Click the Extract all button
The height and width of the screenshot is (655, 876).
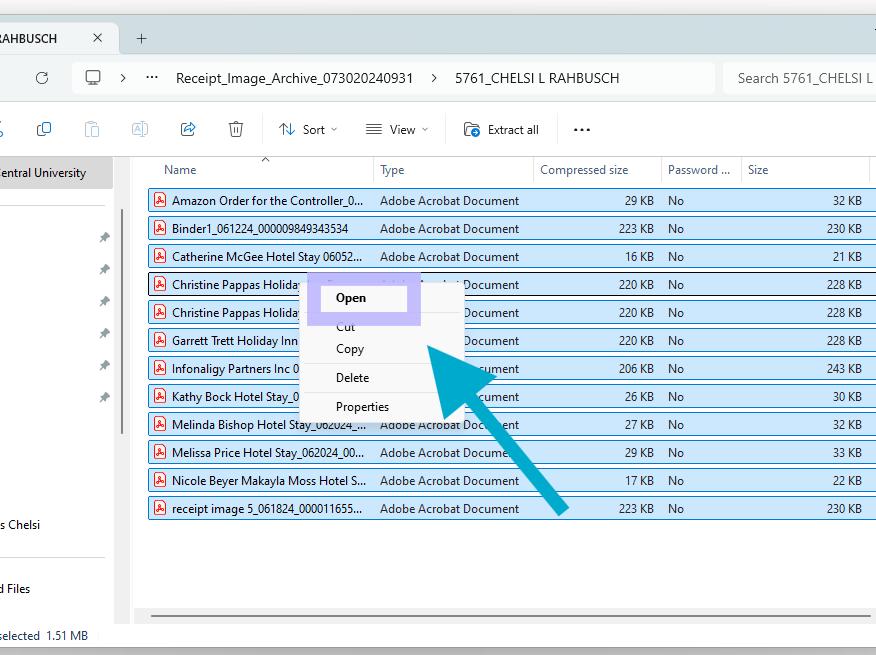click(502, 129)
